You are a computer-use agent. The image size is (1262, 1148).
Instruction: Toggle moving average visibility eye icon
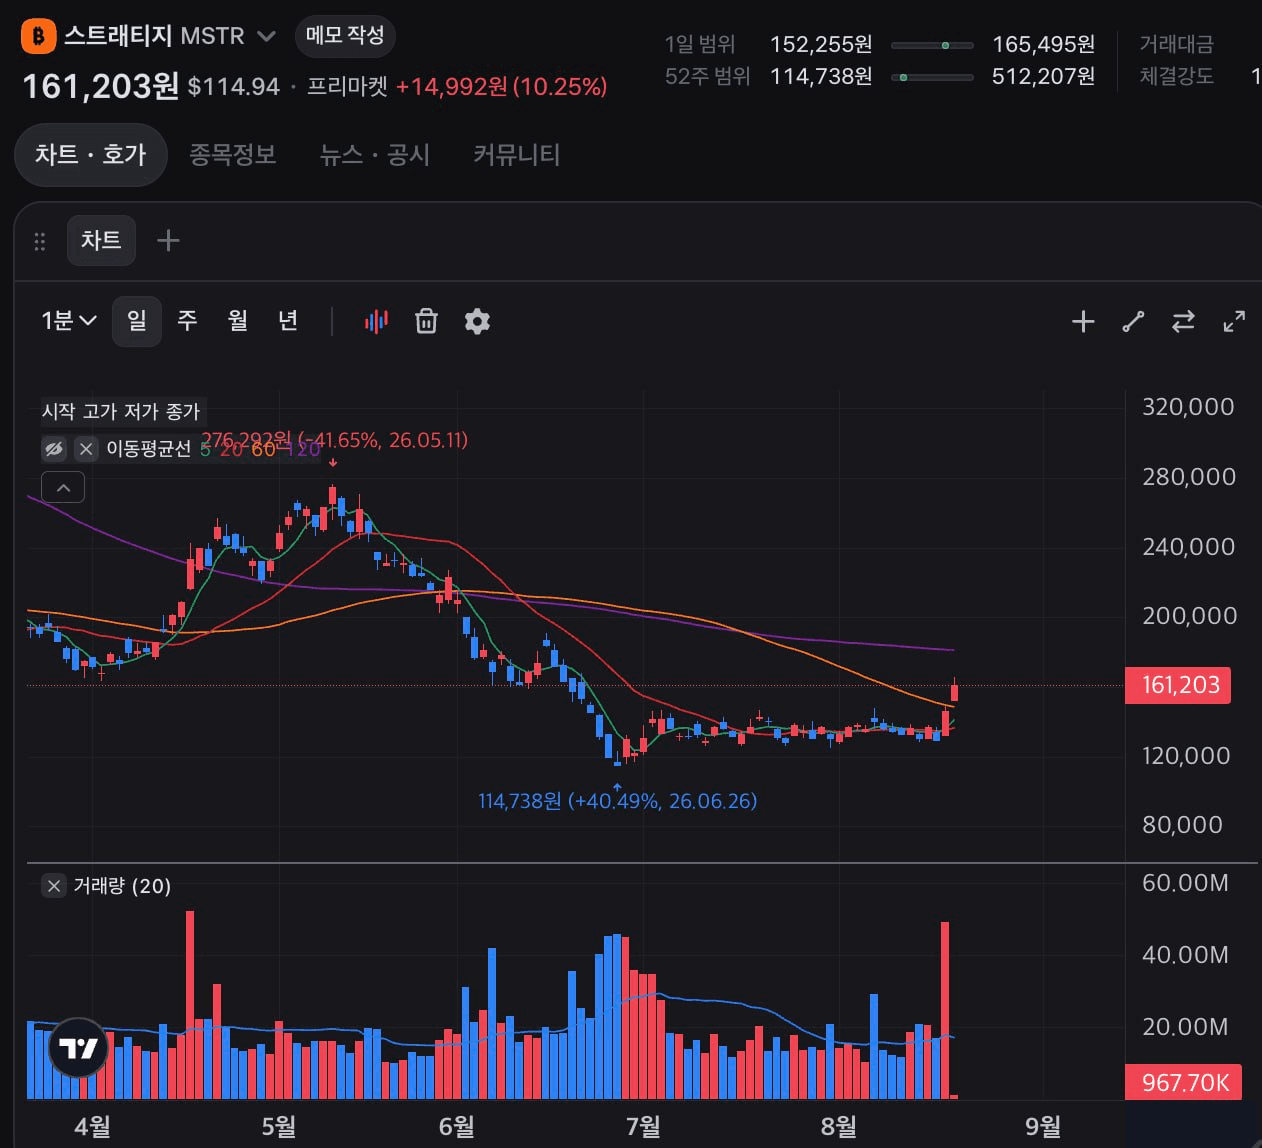[x=54, y=449]
